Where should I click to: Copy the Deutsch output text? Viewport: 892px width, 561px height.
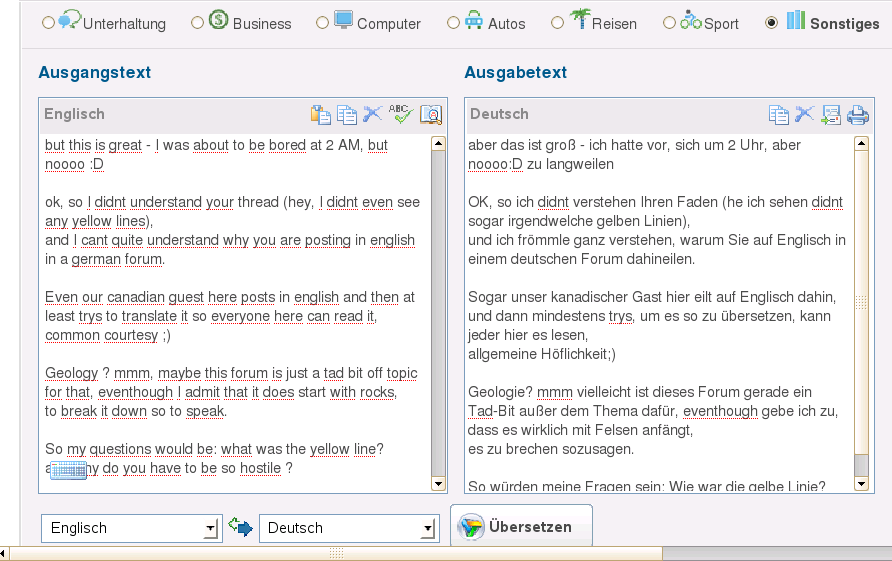pos(779,114)
